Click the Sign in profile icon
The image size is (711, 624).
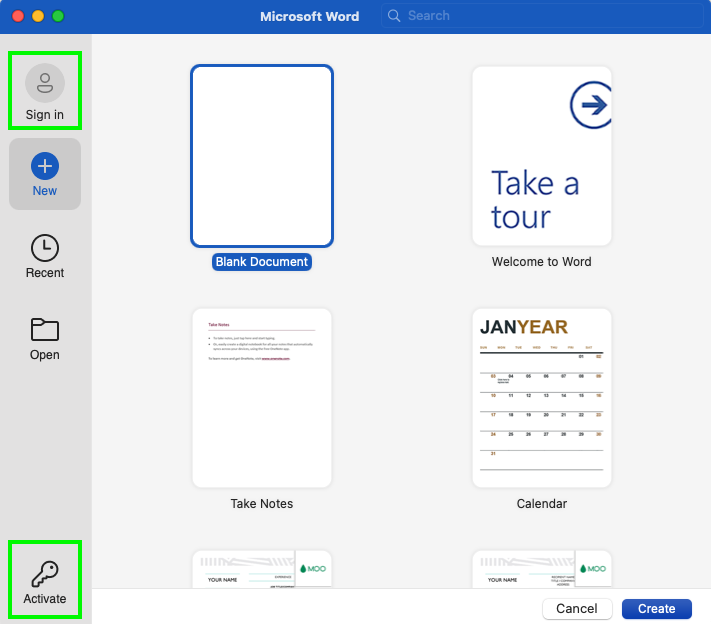(44, 83)
